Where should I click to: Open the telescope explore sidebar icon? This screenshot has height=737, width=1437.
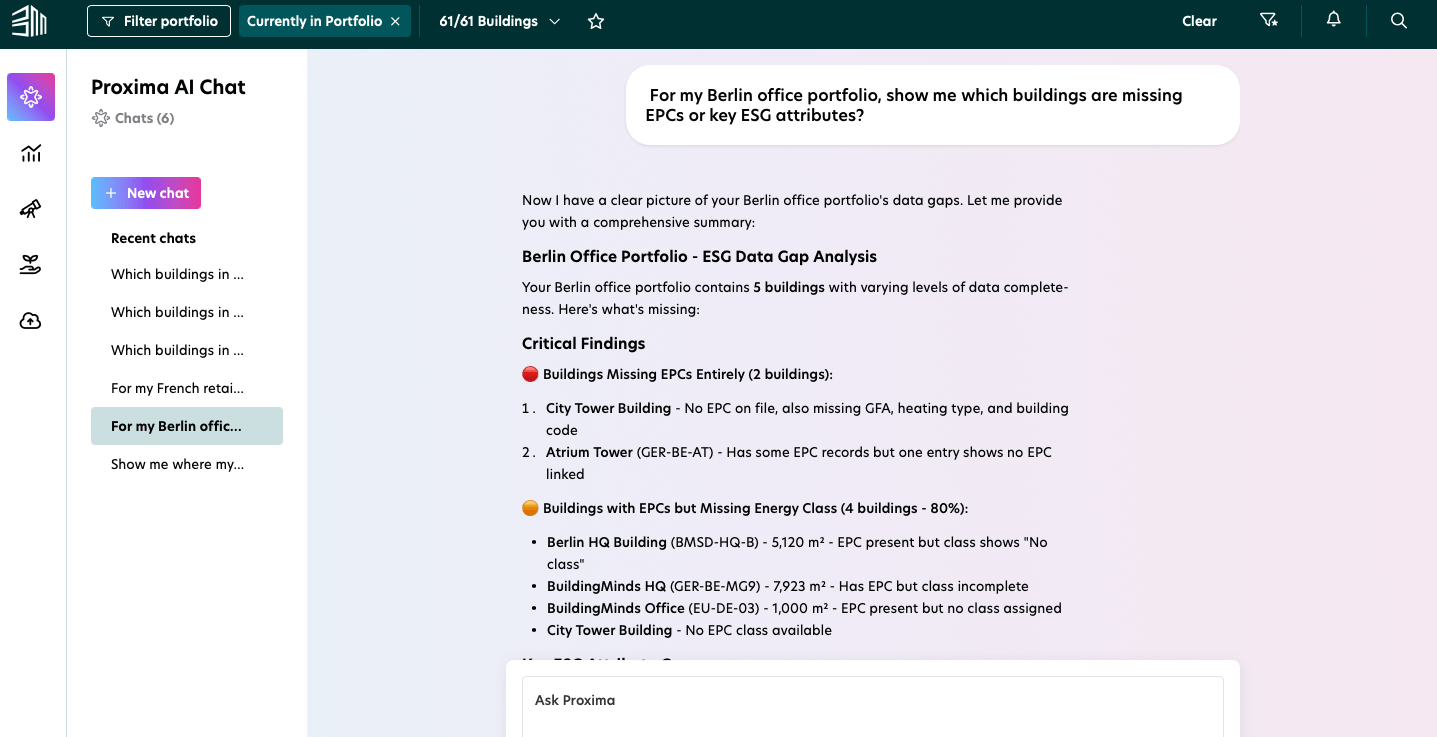[x=31, y=209]
